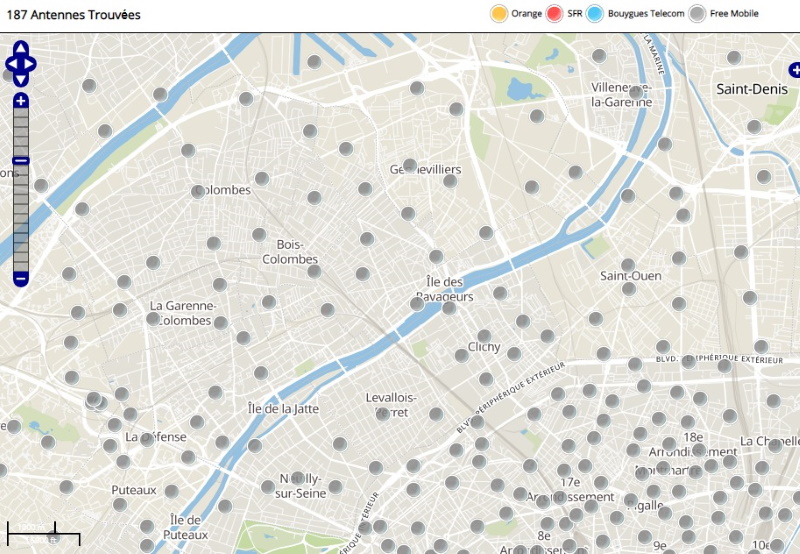
Task: Pan the map left with the arrow
Action: point(11,64)
